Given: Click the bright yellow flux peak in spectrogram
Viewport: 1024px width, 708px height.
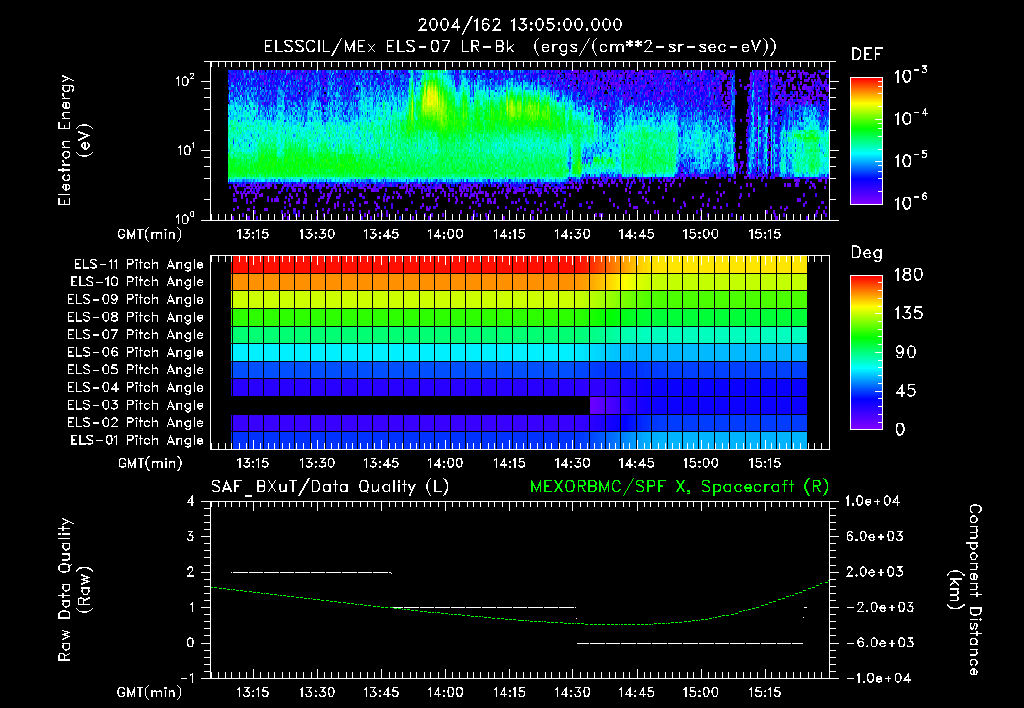Looking at the screenshot, I should [431, 98].
